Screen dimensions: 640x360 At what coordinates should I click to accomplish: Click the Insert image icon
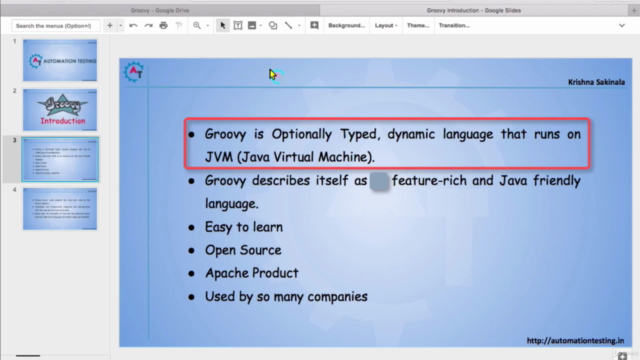click(252, 25)
